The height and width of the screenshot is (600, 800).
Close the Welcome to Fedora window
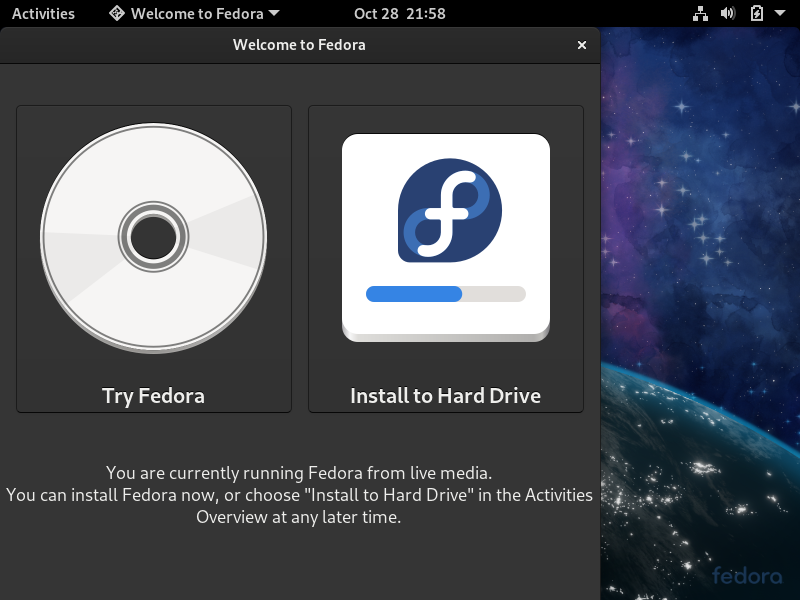(x=582, y=45)
